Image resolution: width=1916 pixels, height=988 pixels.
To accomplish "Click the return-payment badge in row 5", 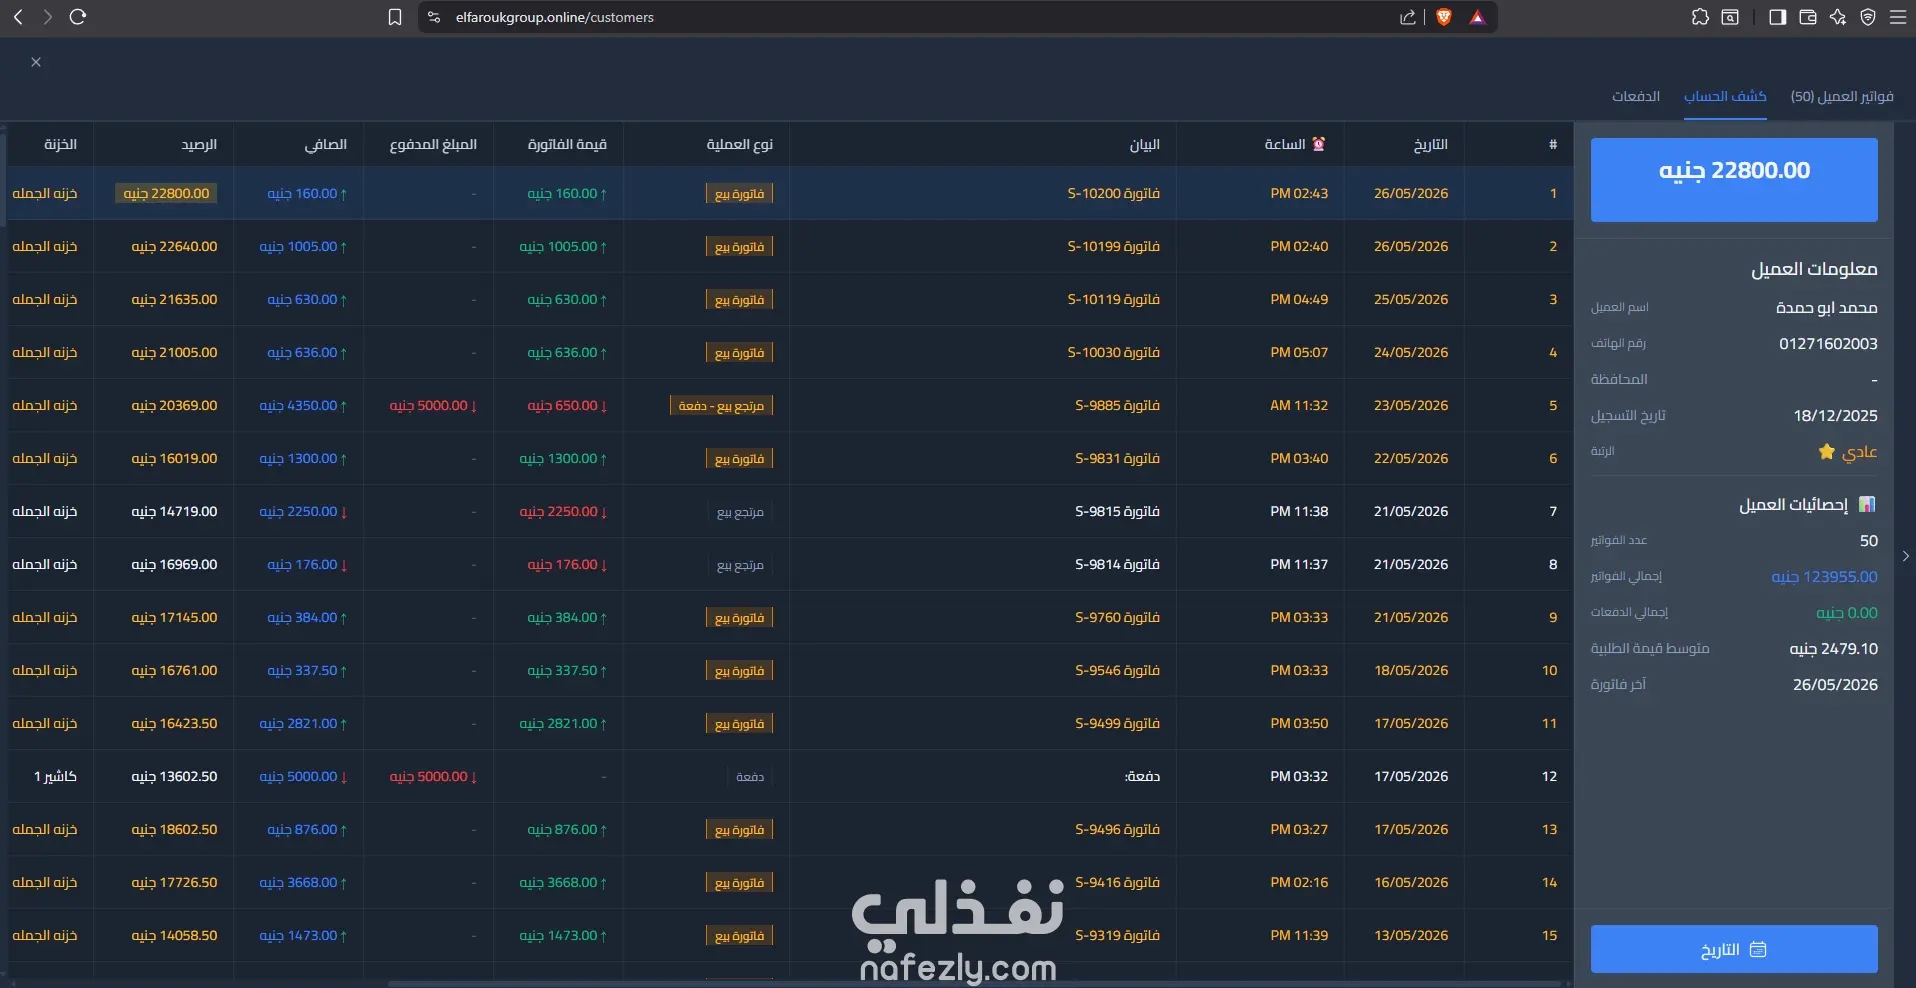I will 721,405.
